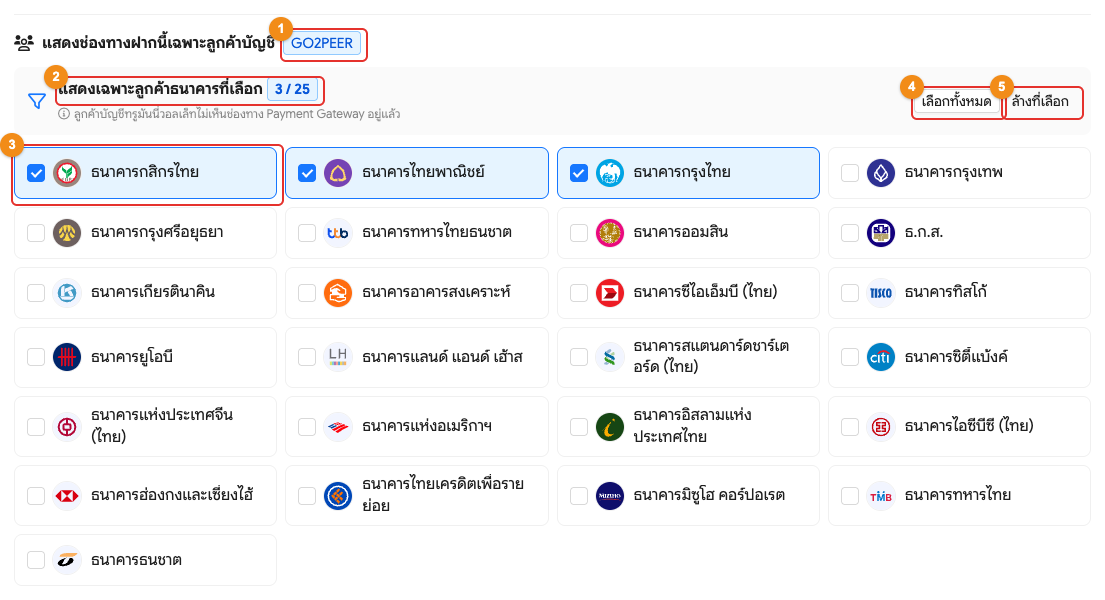Click the green Islamic Bank crescent logo

click(610, 427)
